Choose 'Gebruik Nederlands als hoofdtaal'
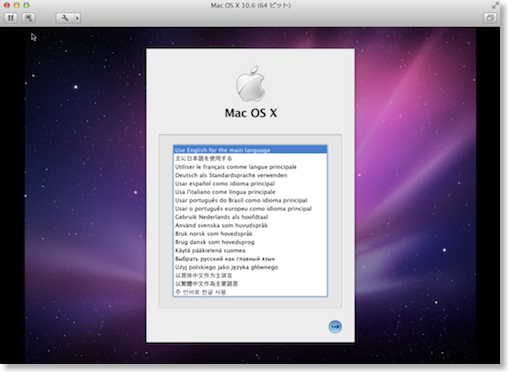Viewport: 508px width, 372px height. [250, 217]
